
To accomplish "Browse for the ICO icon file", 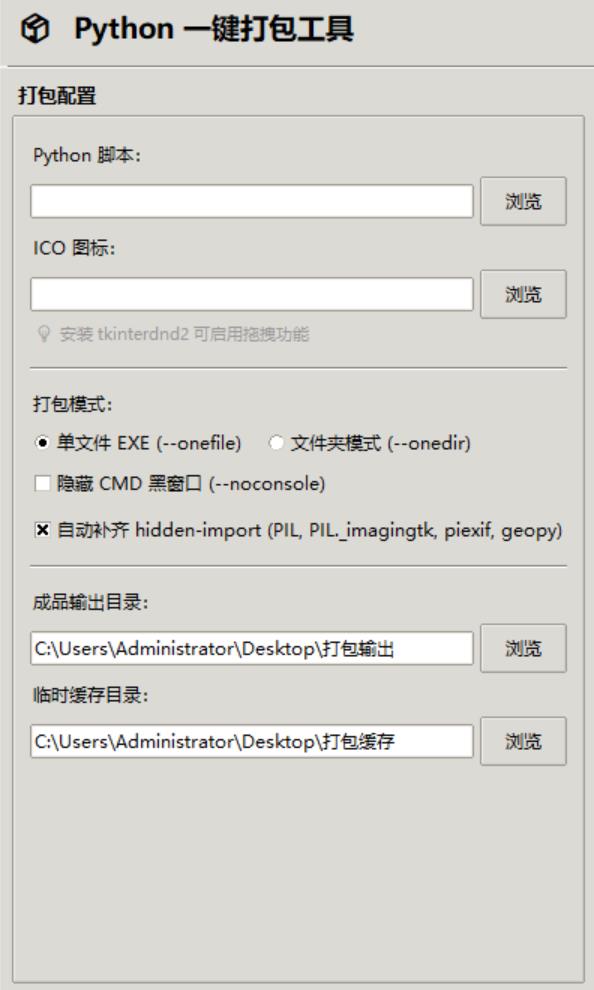I will tap(523, 294).
